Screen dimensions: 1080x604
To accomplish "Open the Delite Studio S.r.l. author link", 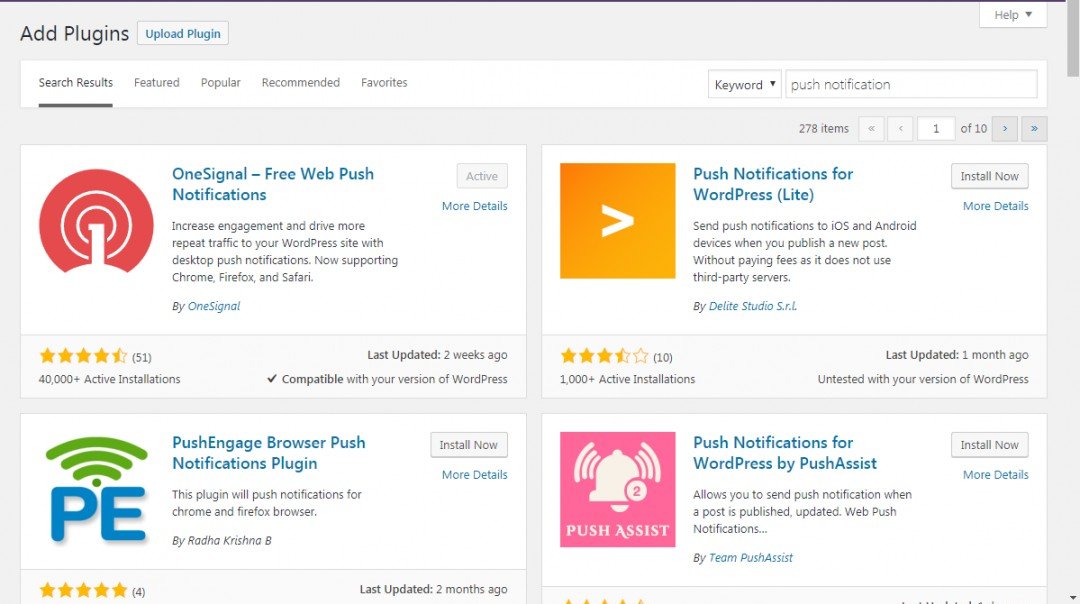I will point(753,306).
